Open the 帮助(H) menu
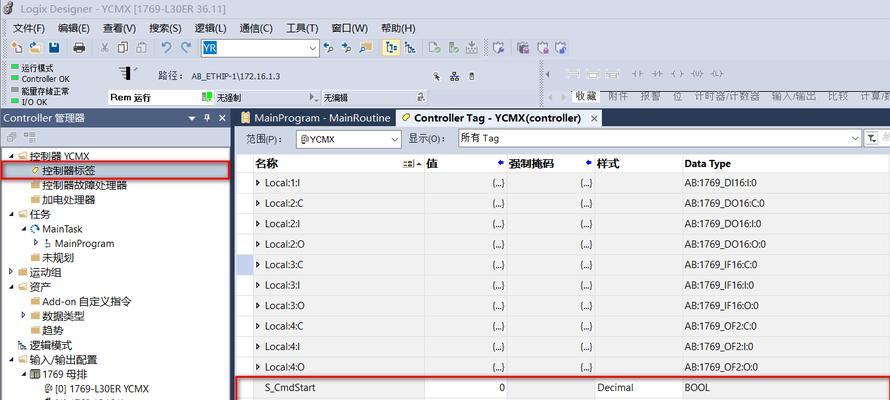Image resolution: width=890 pixels, height=400 pixels. pos(398,28)
